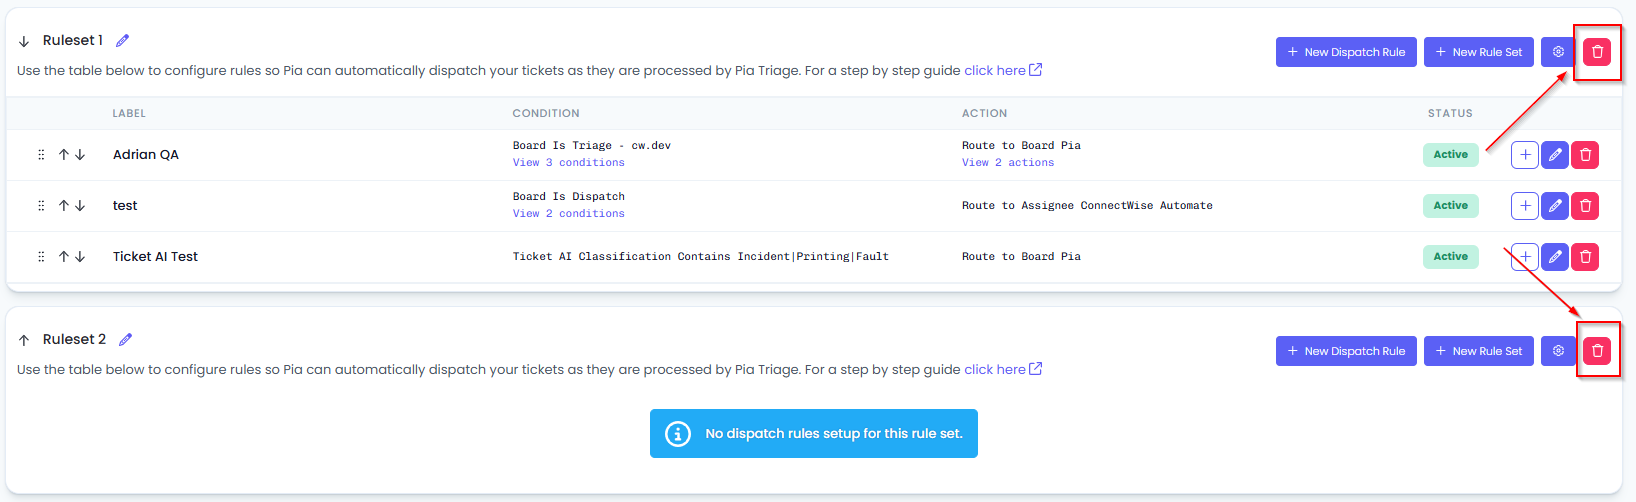Expand View 3 conditions for Adrian QA
1636x502 pixels.
[x=568, y=163]
